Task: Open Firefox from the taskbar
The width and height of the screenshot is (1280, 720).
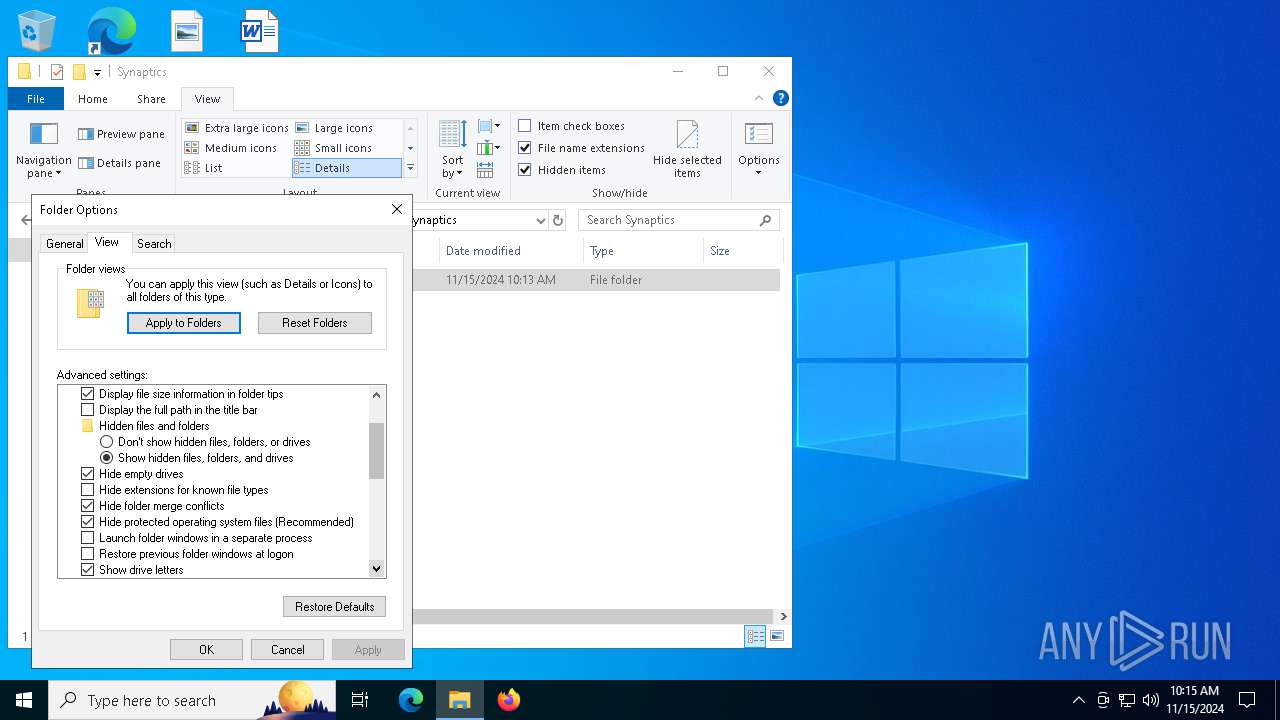Action: coord(509,700)
